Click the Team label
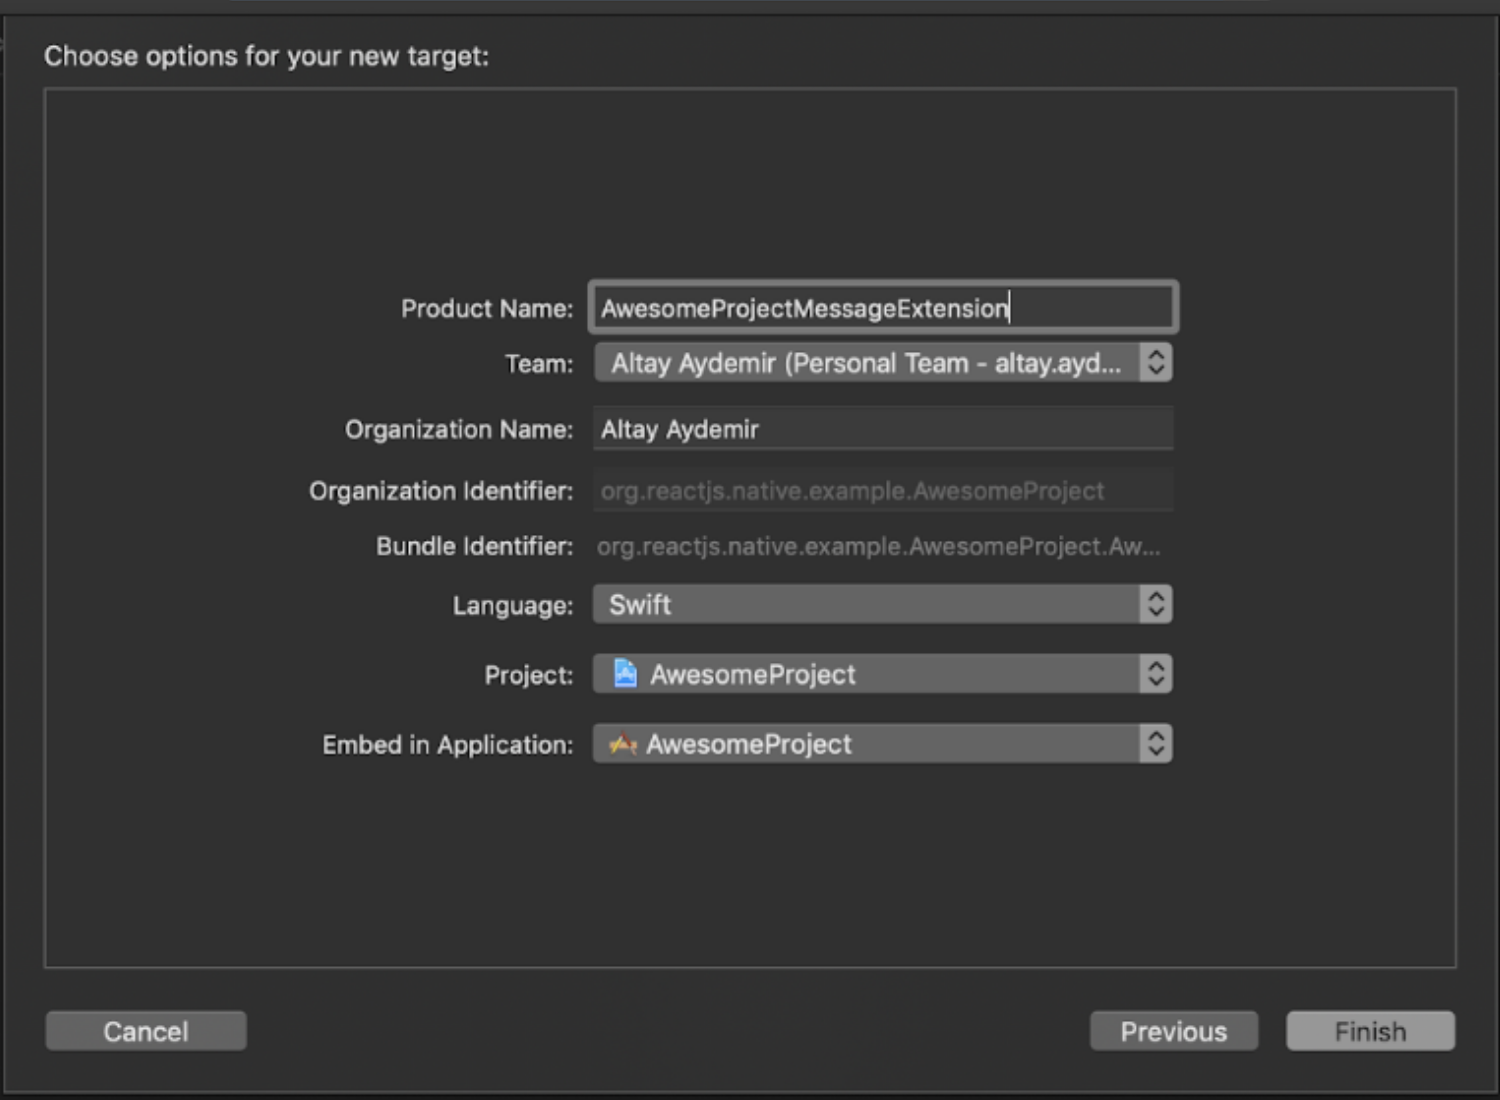The width and height of the screenshot is (1500, 1100). (x=539, y=363)
